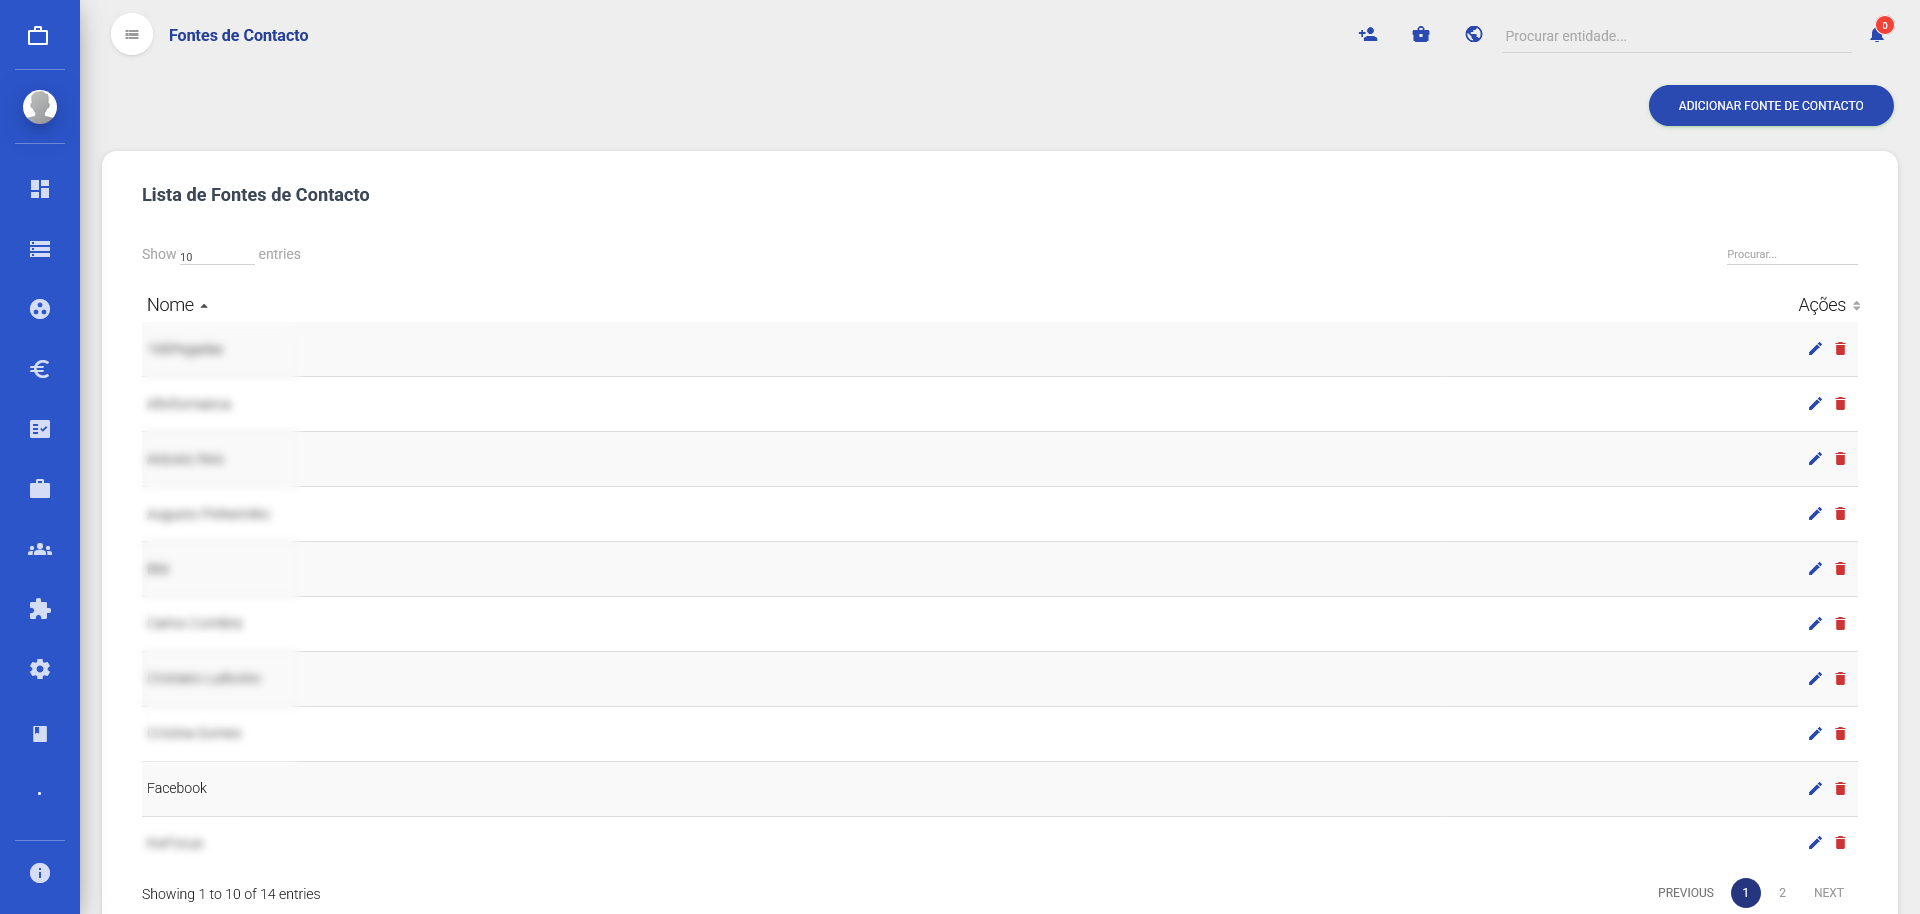The width and height of the screenshot is (1920, 914).
Task: Edit the Facebook contact source
Action: (x=1815, y=789)
